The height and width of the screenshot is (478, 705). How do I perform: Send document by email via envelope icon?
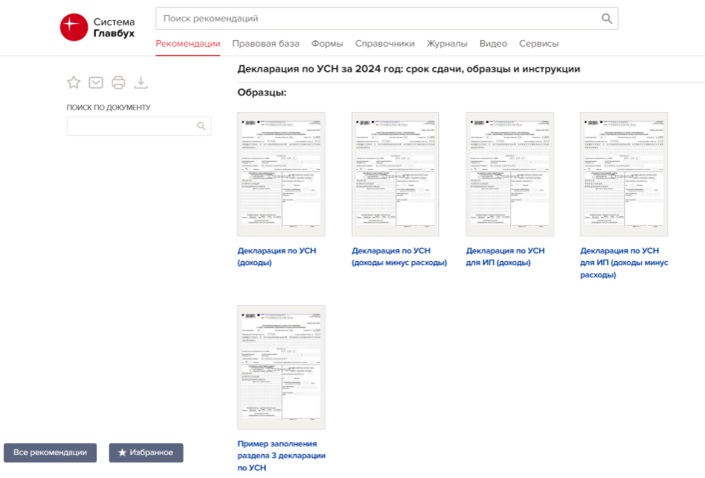click(96, 83)
